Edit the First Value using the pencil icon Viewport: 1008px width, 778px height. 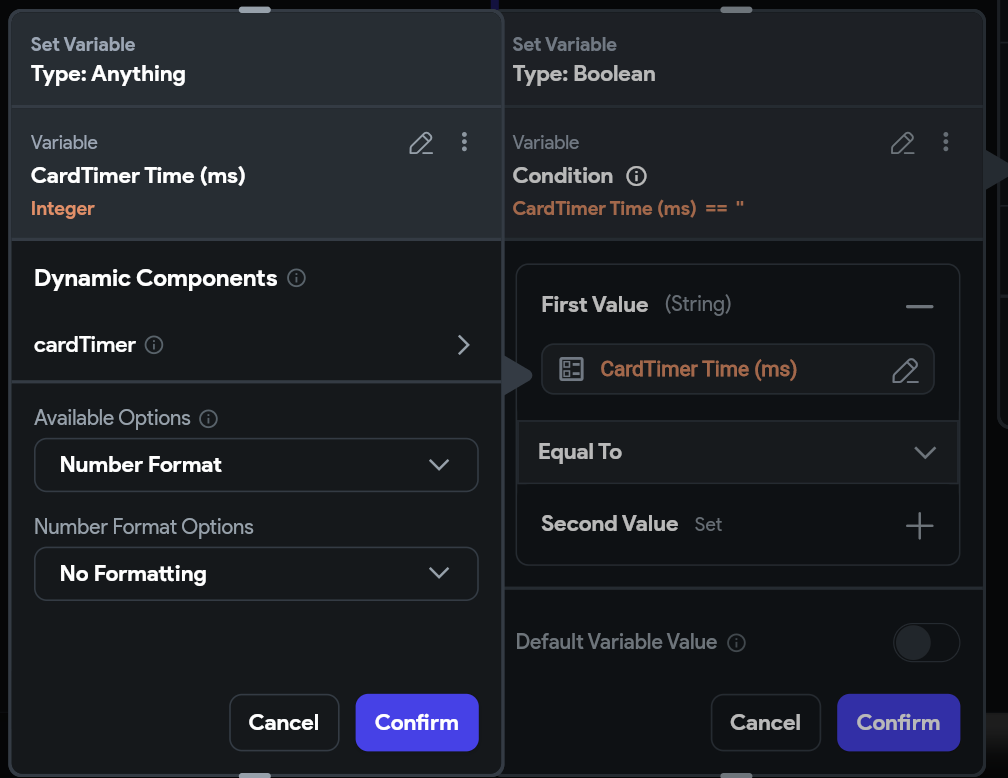tap(905, 370)
